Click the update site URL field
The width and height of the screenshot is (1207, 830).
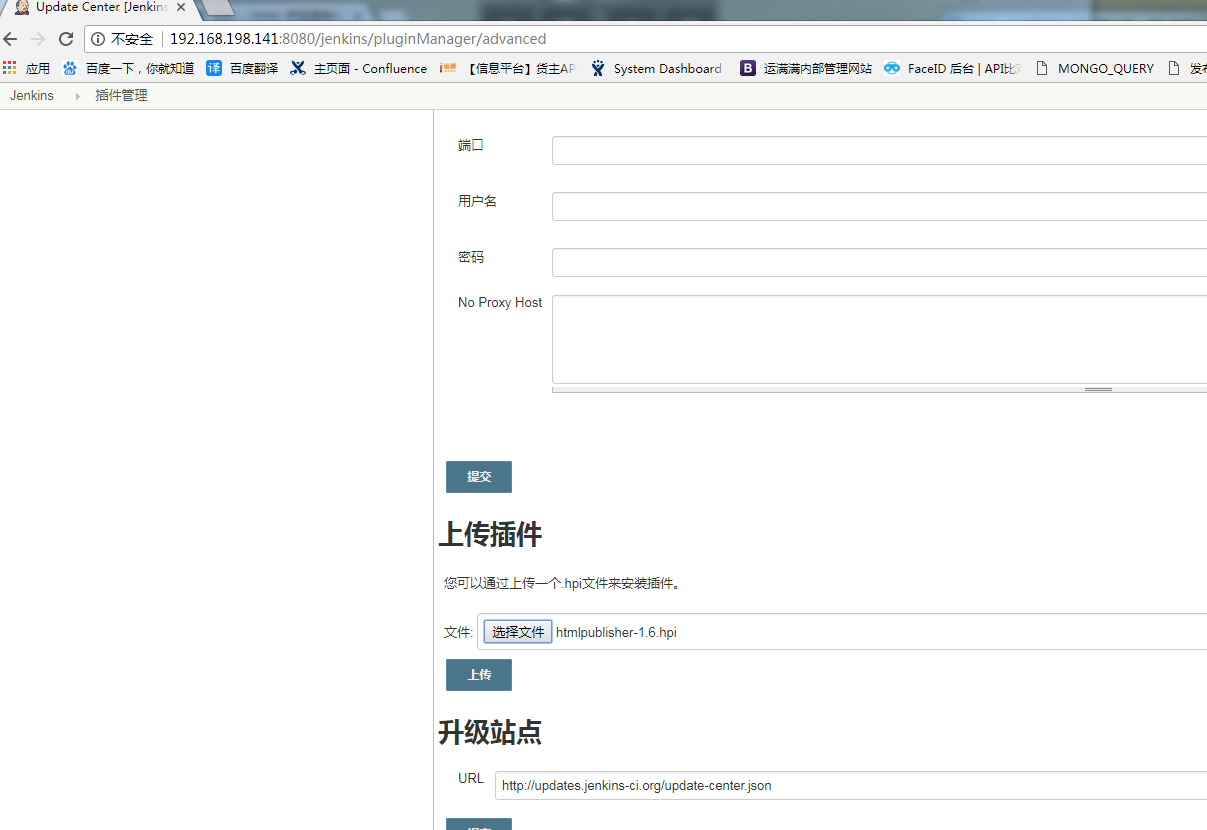click(851, 785)
